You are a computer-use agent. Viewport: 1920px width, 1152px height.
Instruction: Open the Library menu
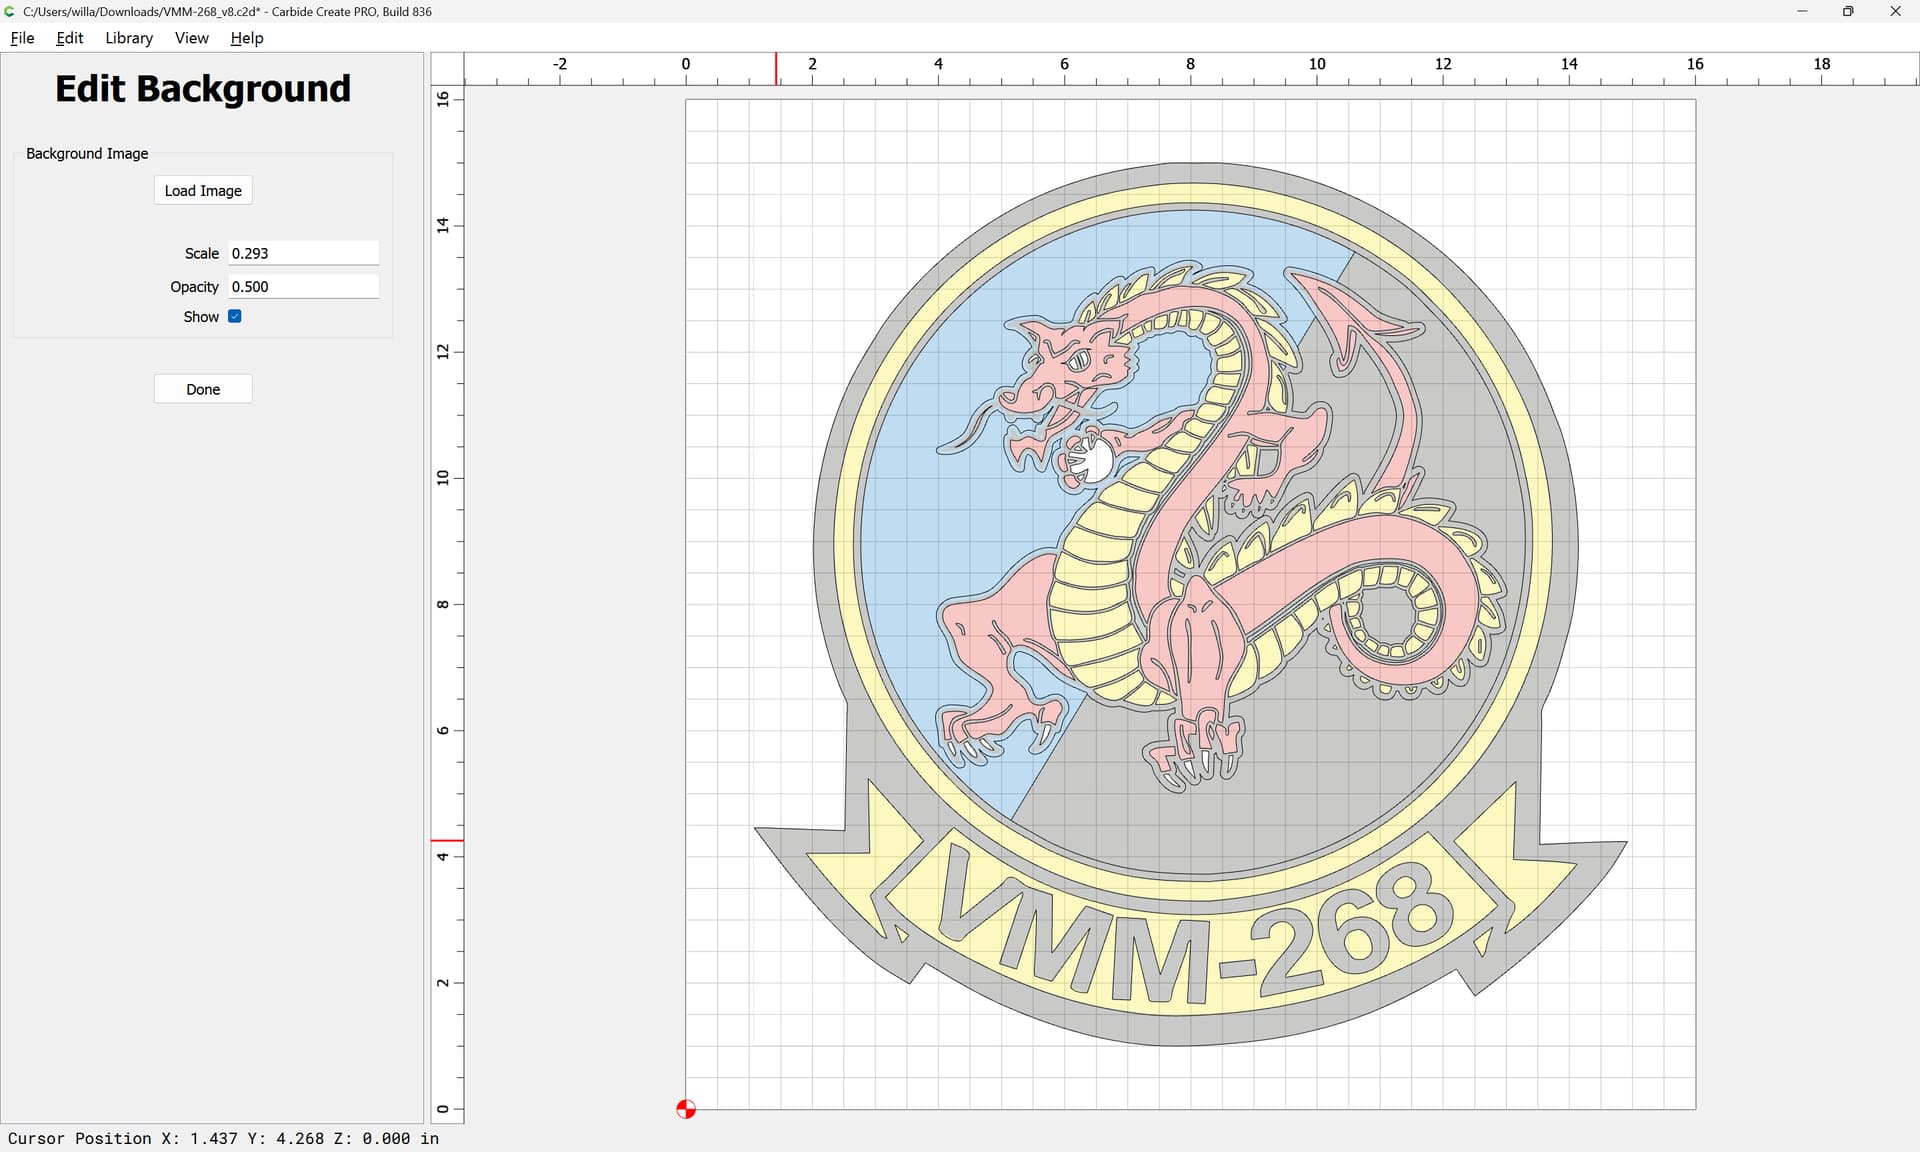click(129, 38)
